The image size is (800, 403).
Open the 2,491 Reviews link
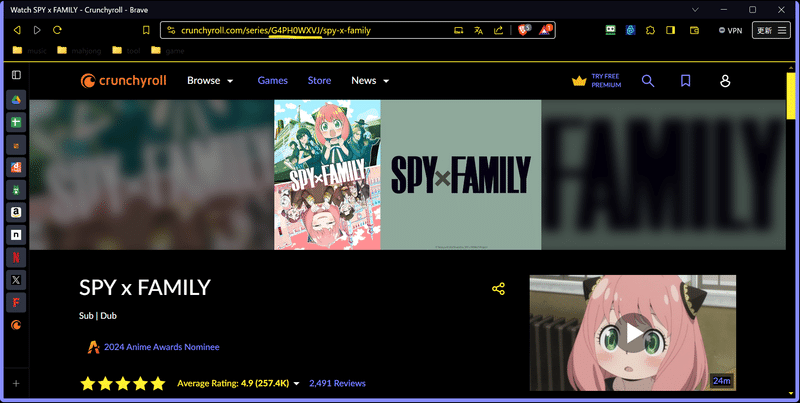click(x=337, y=383)
